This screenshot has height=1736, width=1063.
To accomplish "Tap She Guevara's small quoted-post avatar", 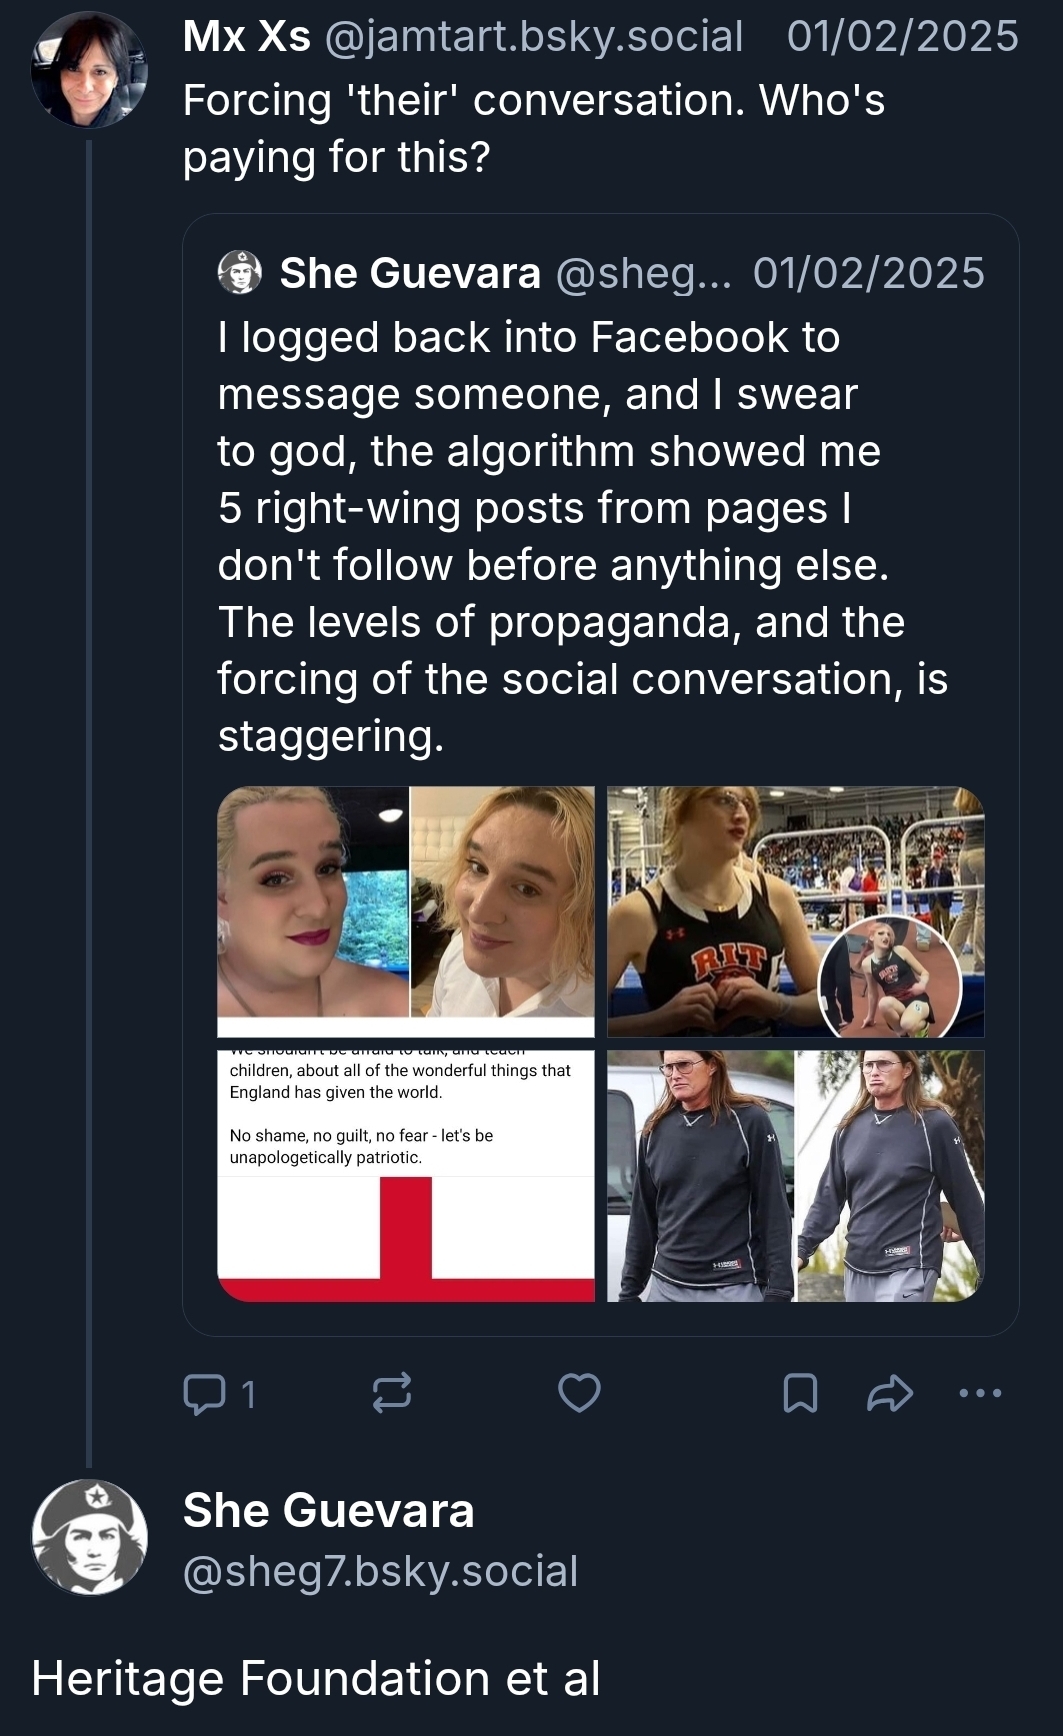I will coord(240,272).
